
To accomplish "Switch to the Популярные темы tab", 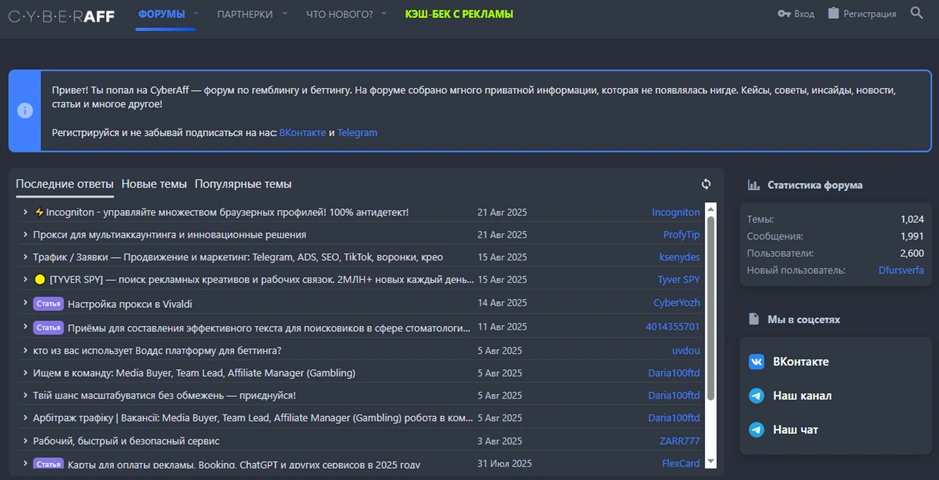I will [x=243, y=184].
